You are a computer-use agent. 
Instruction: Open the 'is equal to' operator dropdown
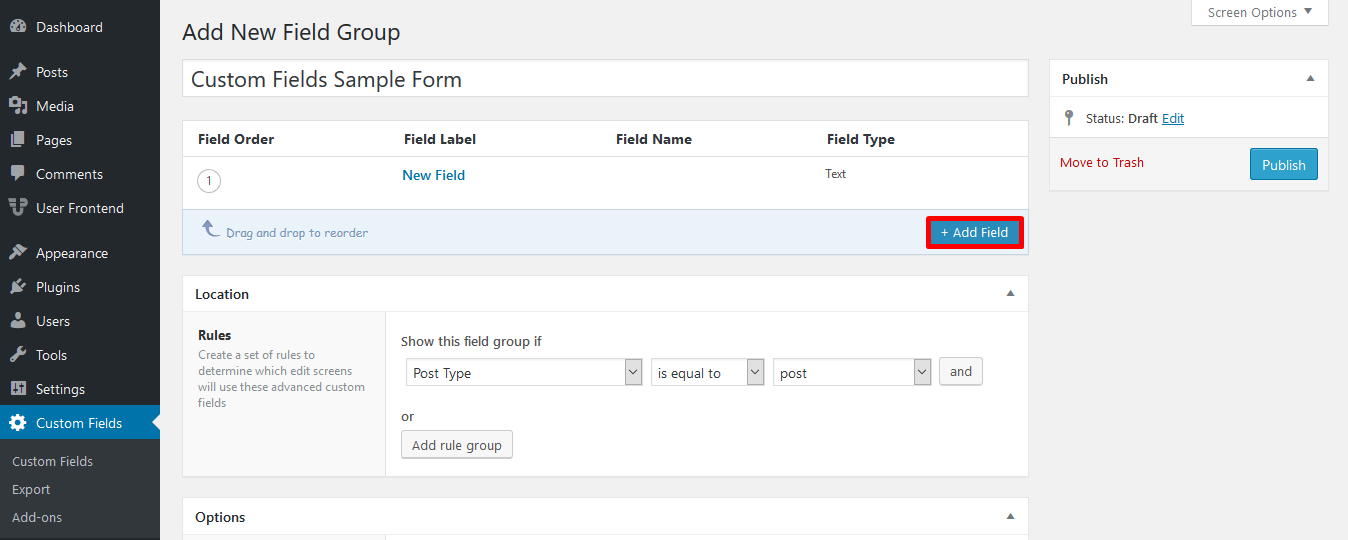[708, 373]
